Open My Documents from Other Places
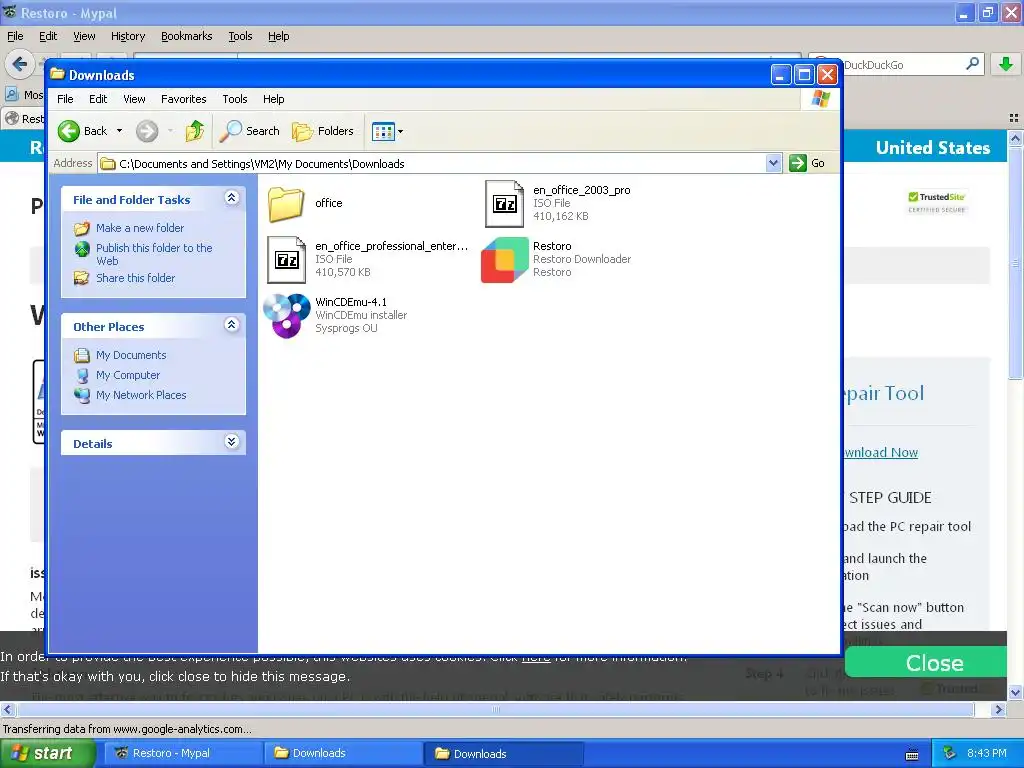The height and width of the screenshot is (768, 1024). [131, 355]
